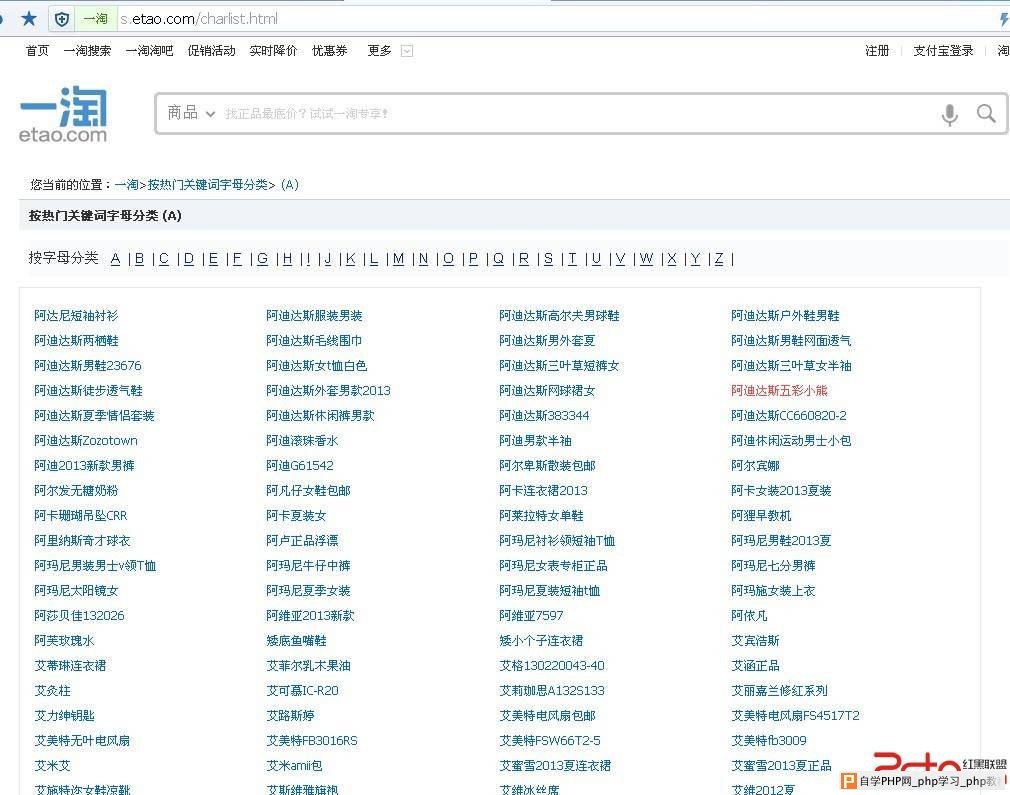
Task: Open keyword 阿卡珊瑚吊坠CRR
Action: coord(81,515)
